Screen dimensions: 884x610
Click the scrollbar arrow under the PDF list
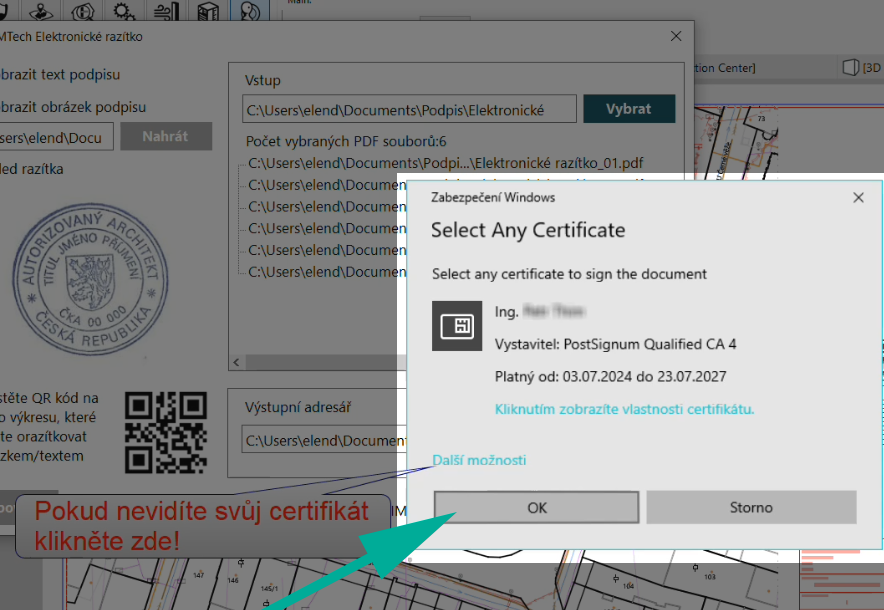[235, 362]
